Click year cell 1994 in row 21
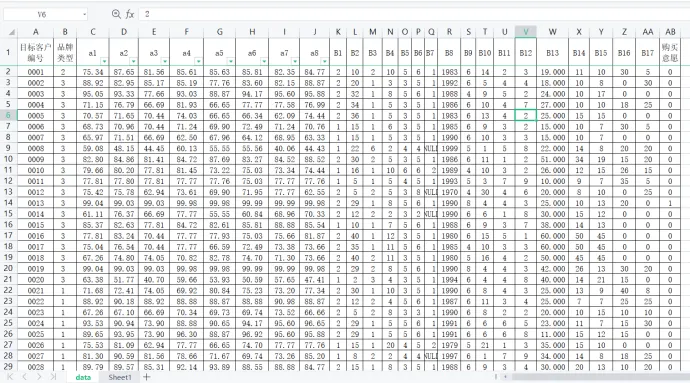This screenshot has height=383, width=690. [449, 280]
